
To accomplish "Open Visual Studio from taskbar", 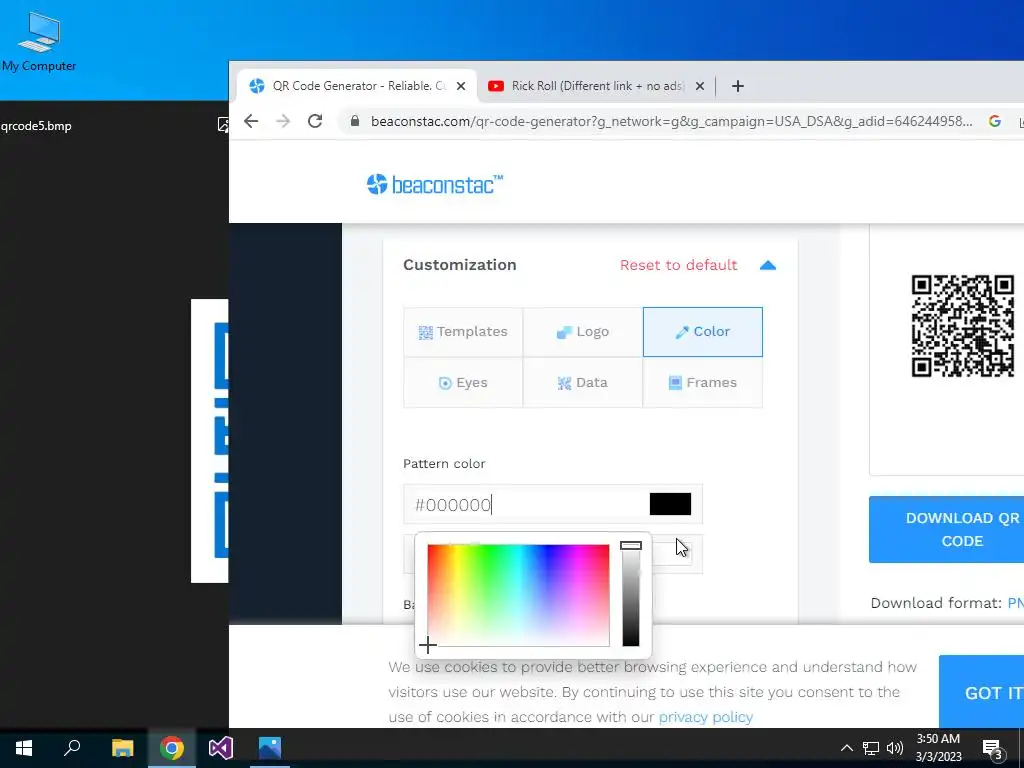I will click(221, 748).
